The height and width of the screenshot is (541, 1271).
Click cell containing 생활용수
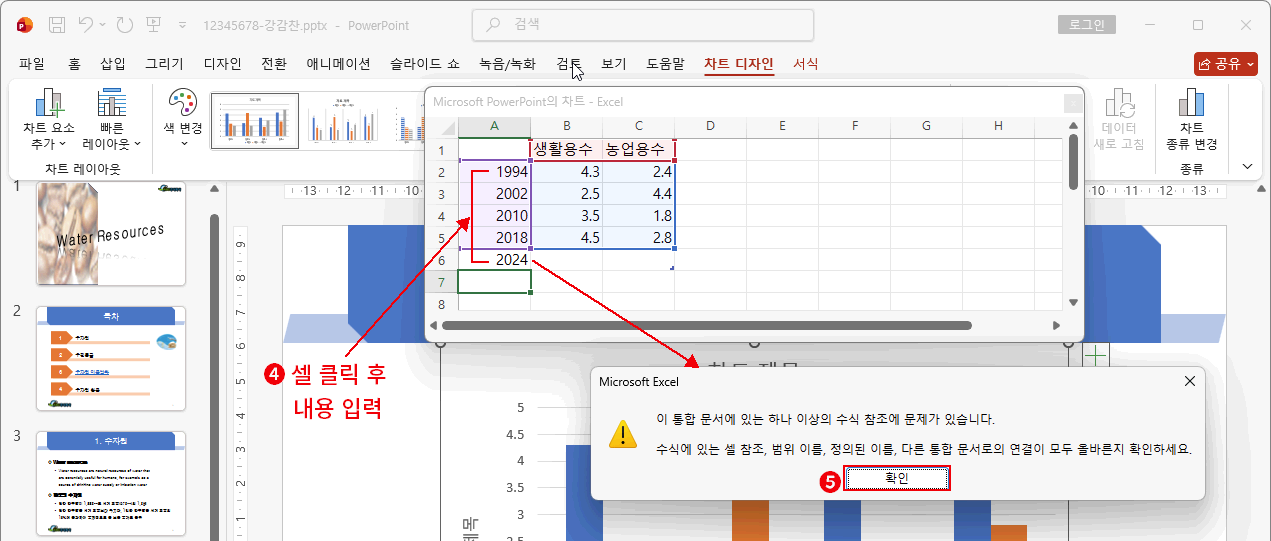(566, 150)
